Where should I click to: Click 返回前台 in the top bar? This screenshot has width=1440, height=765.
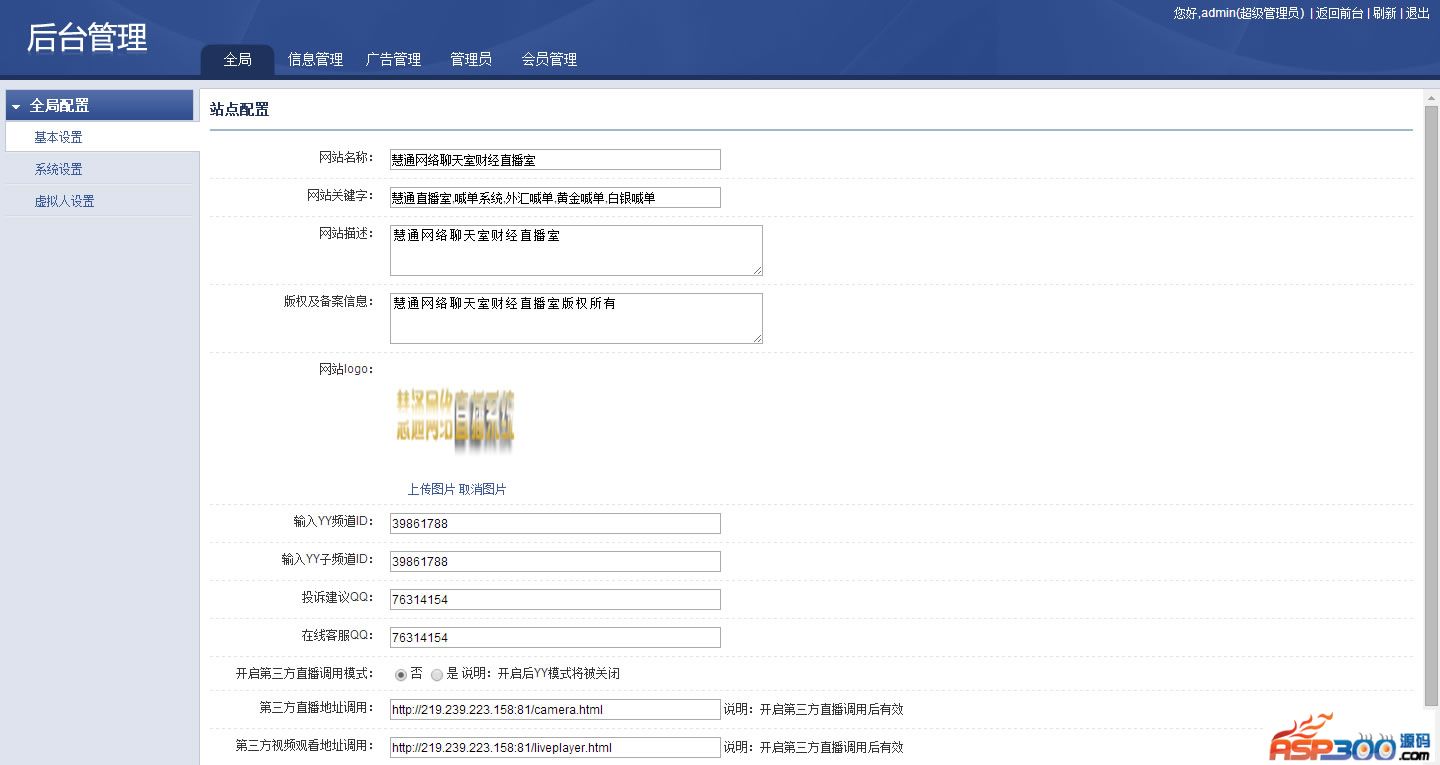pyautogui.click(x=1339, y=13)
